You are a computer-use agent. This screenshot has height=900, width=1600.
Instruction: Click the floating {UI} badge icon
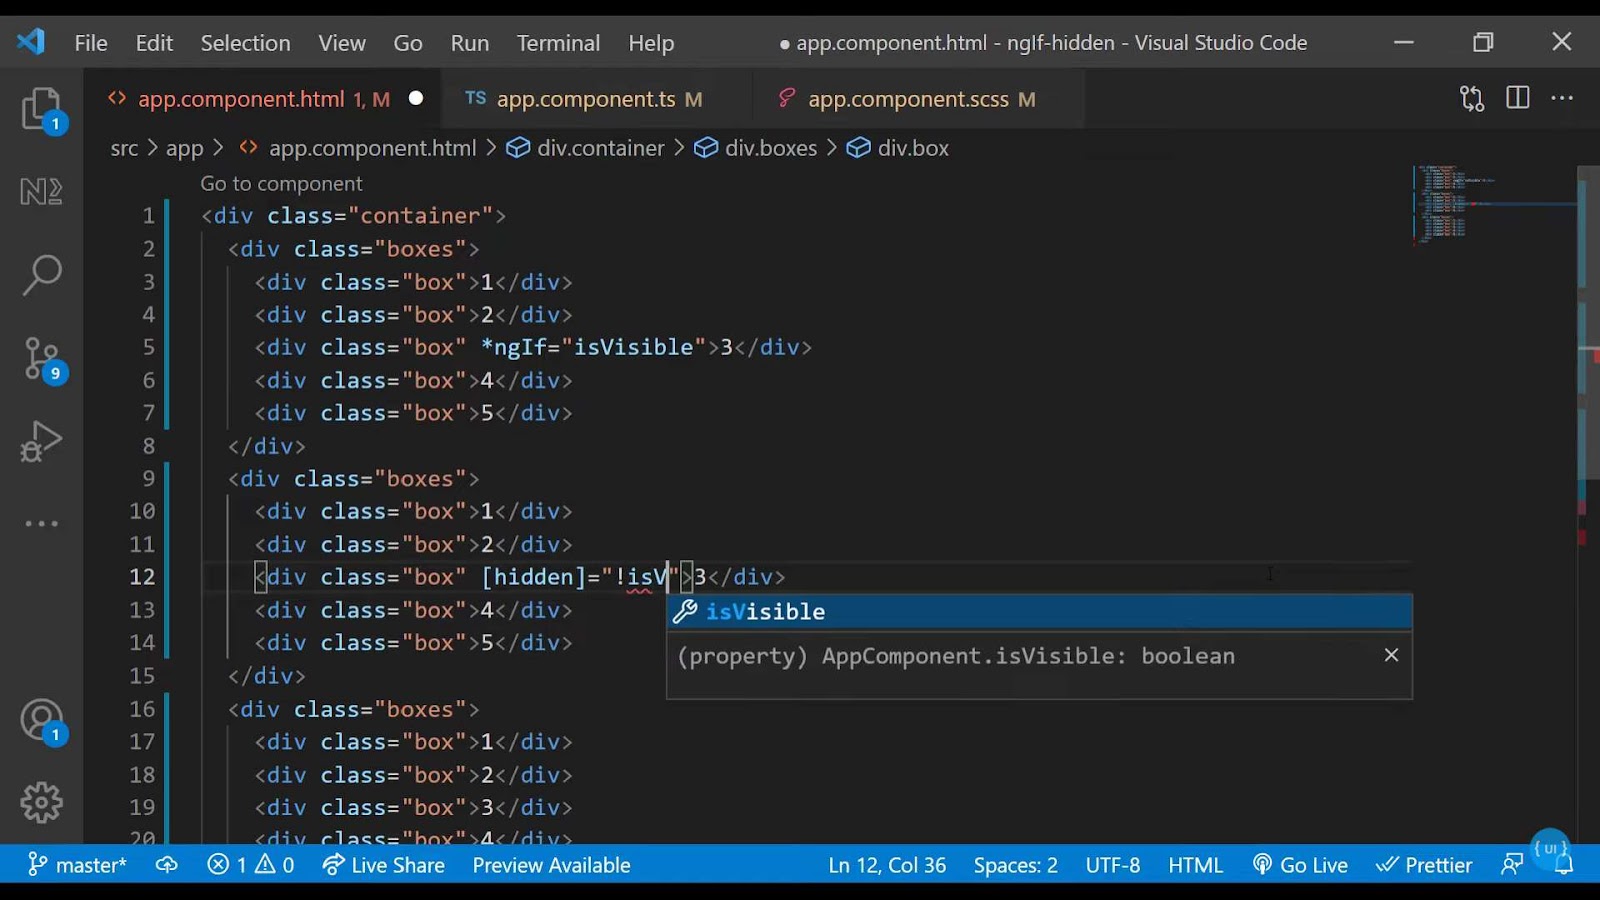[x=1551, y=849]
